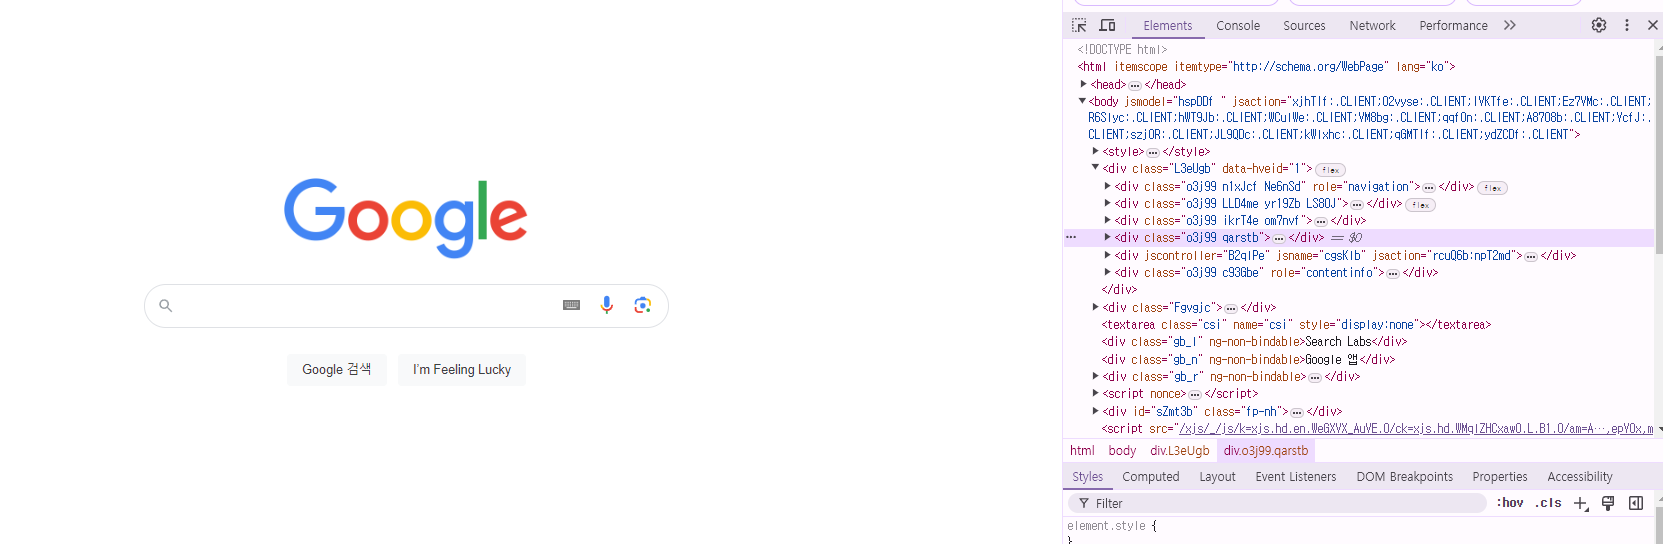Viewport: 1663px width, 544px height.
Task: Select the Computed subtab
Action: point(1151,477)
